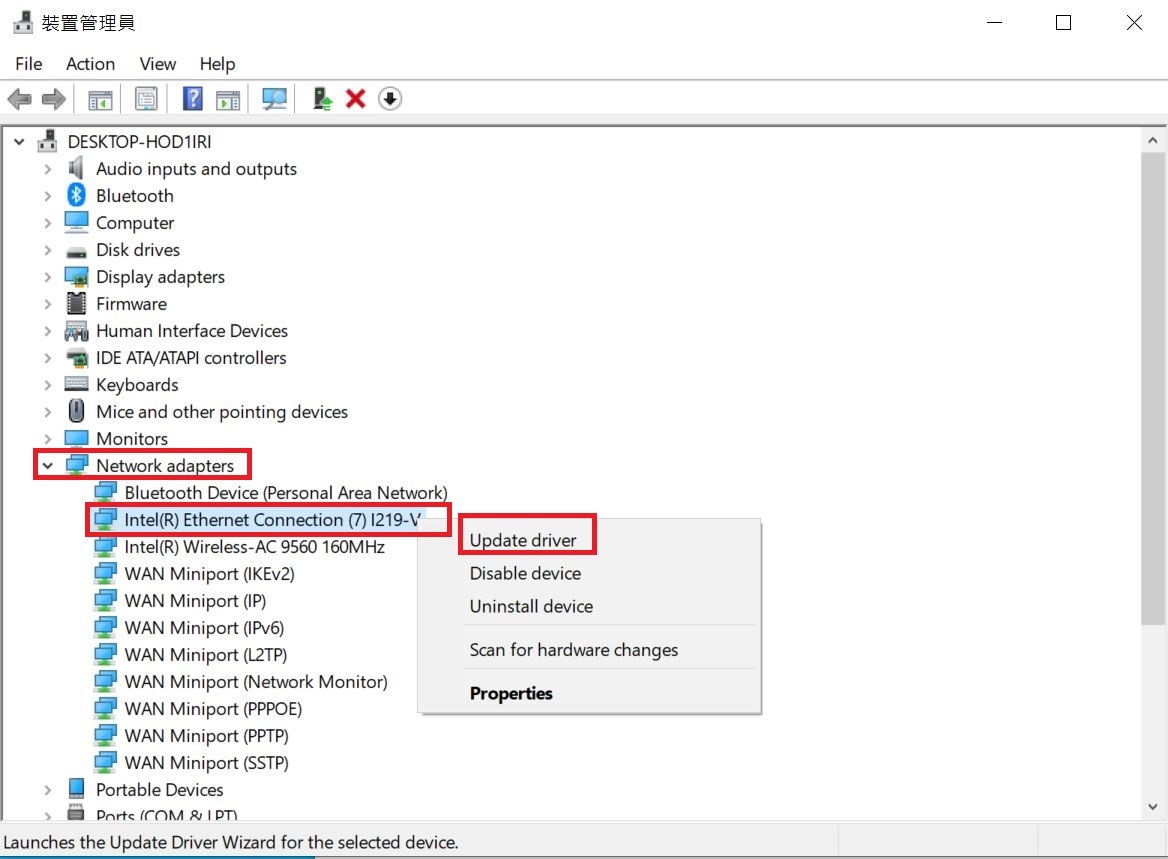Viewport: 1168px width, 859px height.
Task: Open the View menu
Action: pos(157,64)
